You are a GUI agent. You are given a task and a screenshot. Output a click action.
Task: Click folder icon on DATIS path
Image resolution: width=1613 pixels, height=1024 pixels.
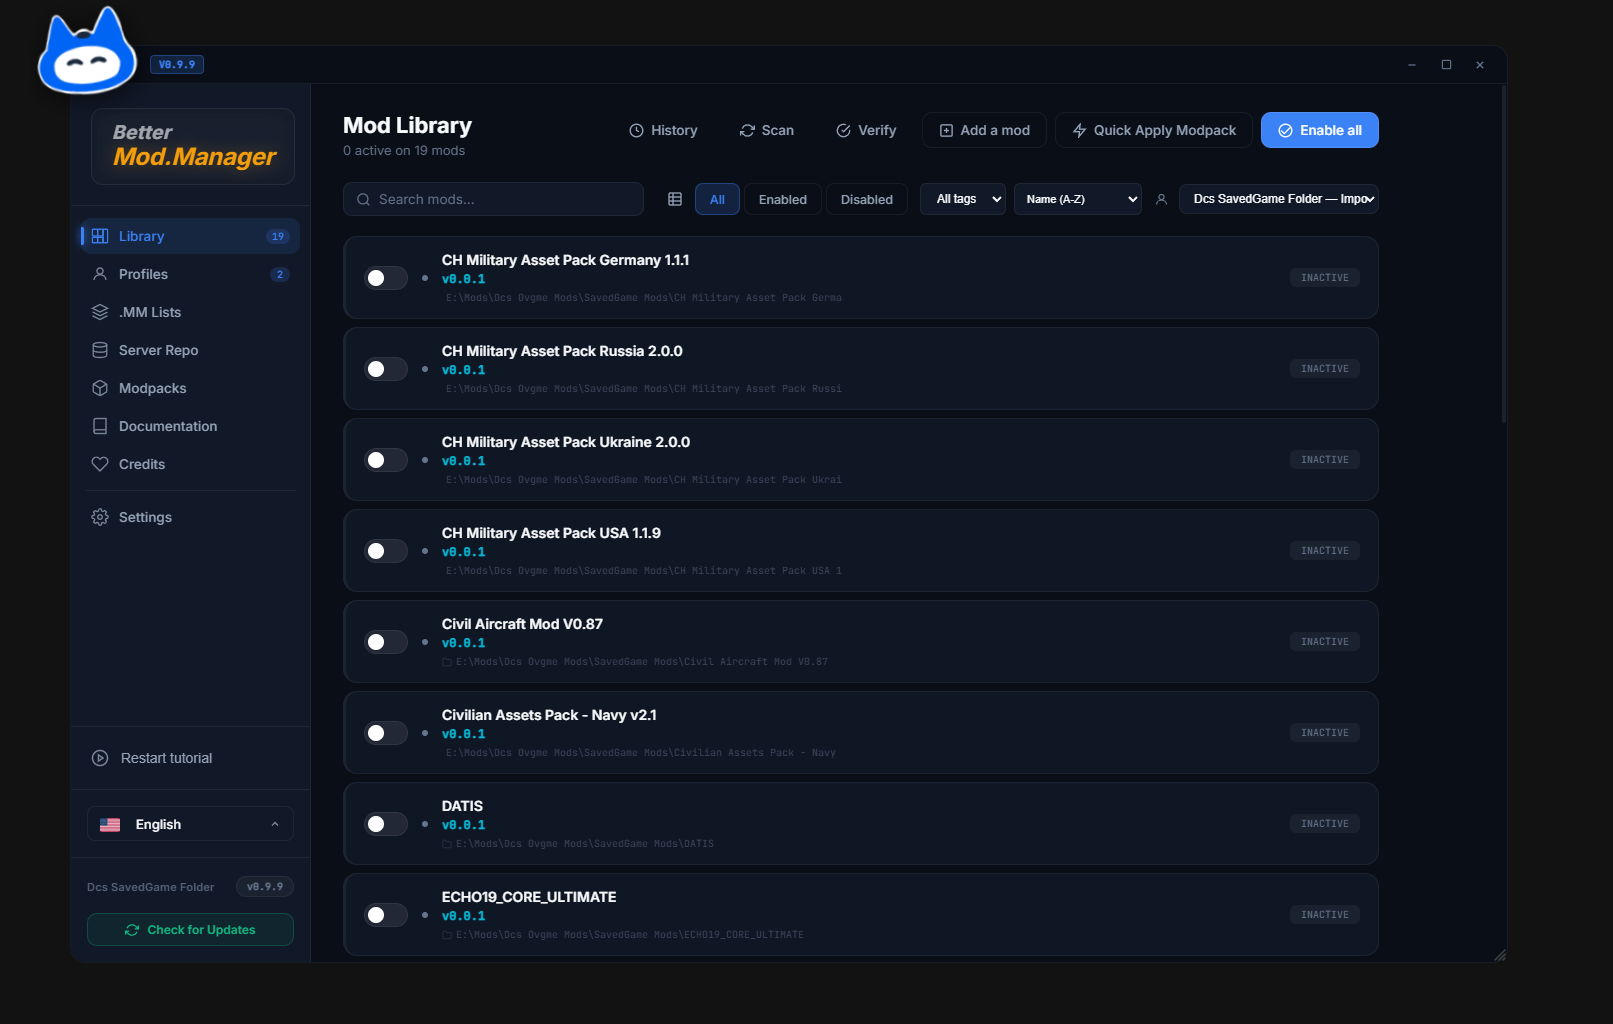pos(447,844)
